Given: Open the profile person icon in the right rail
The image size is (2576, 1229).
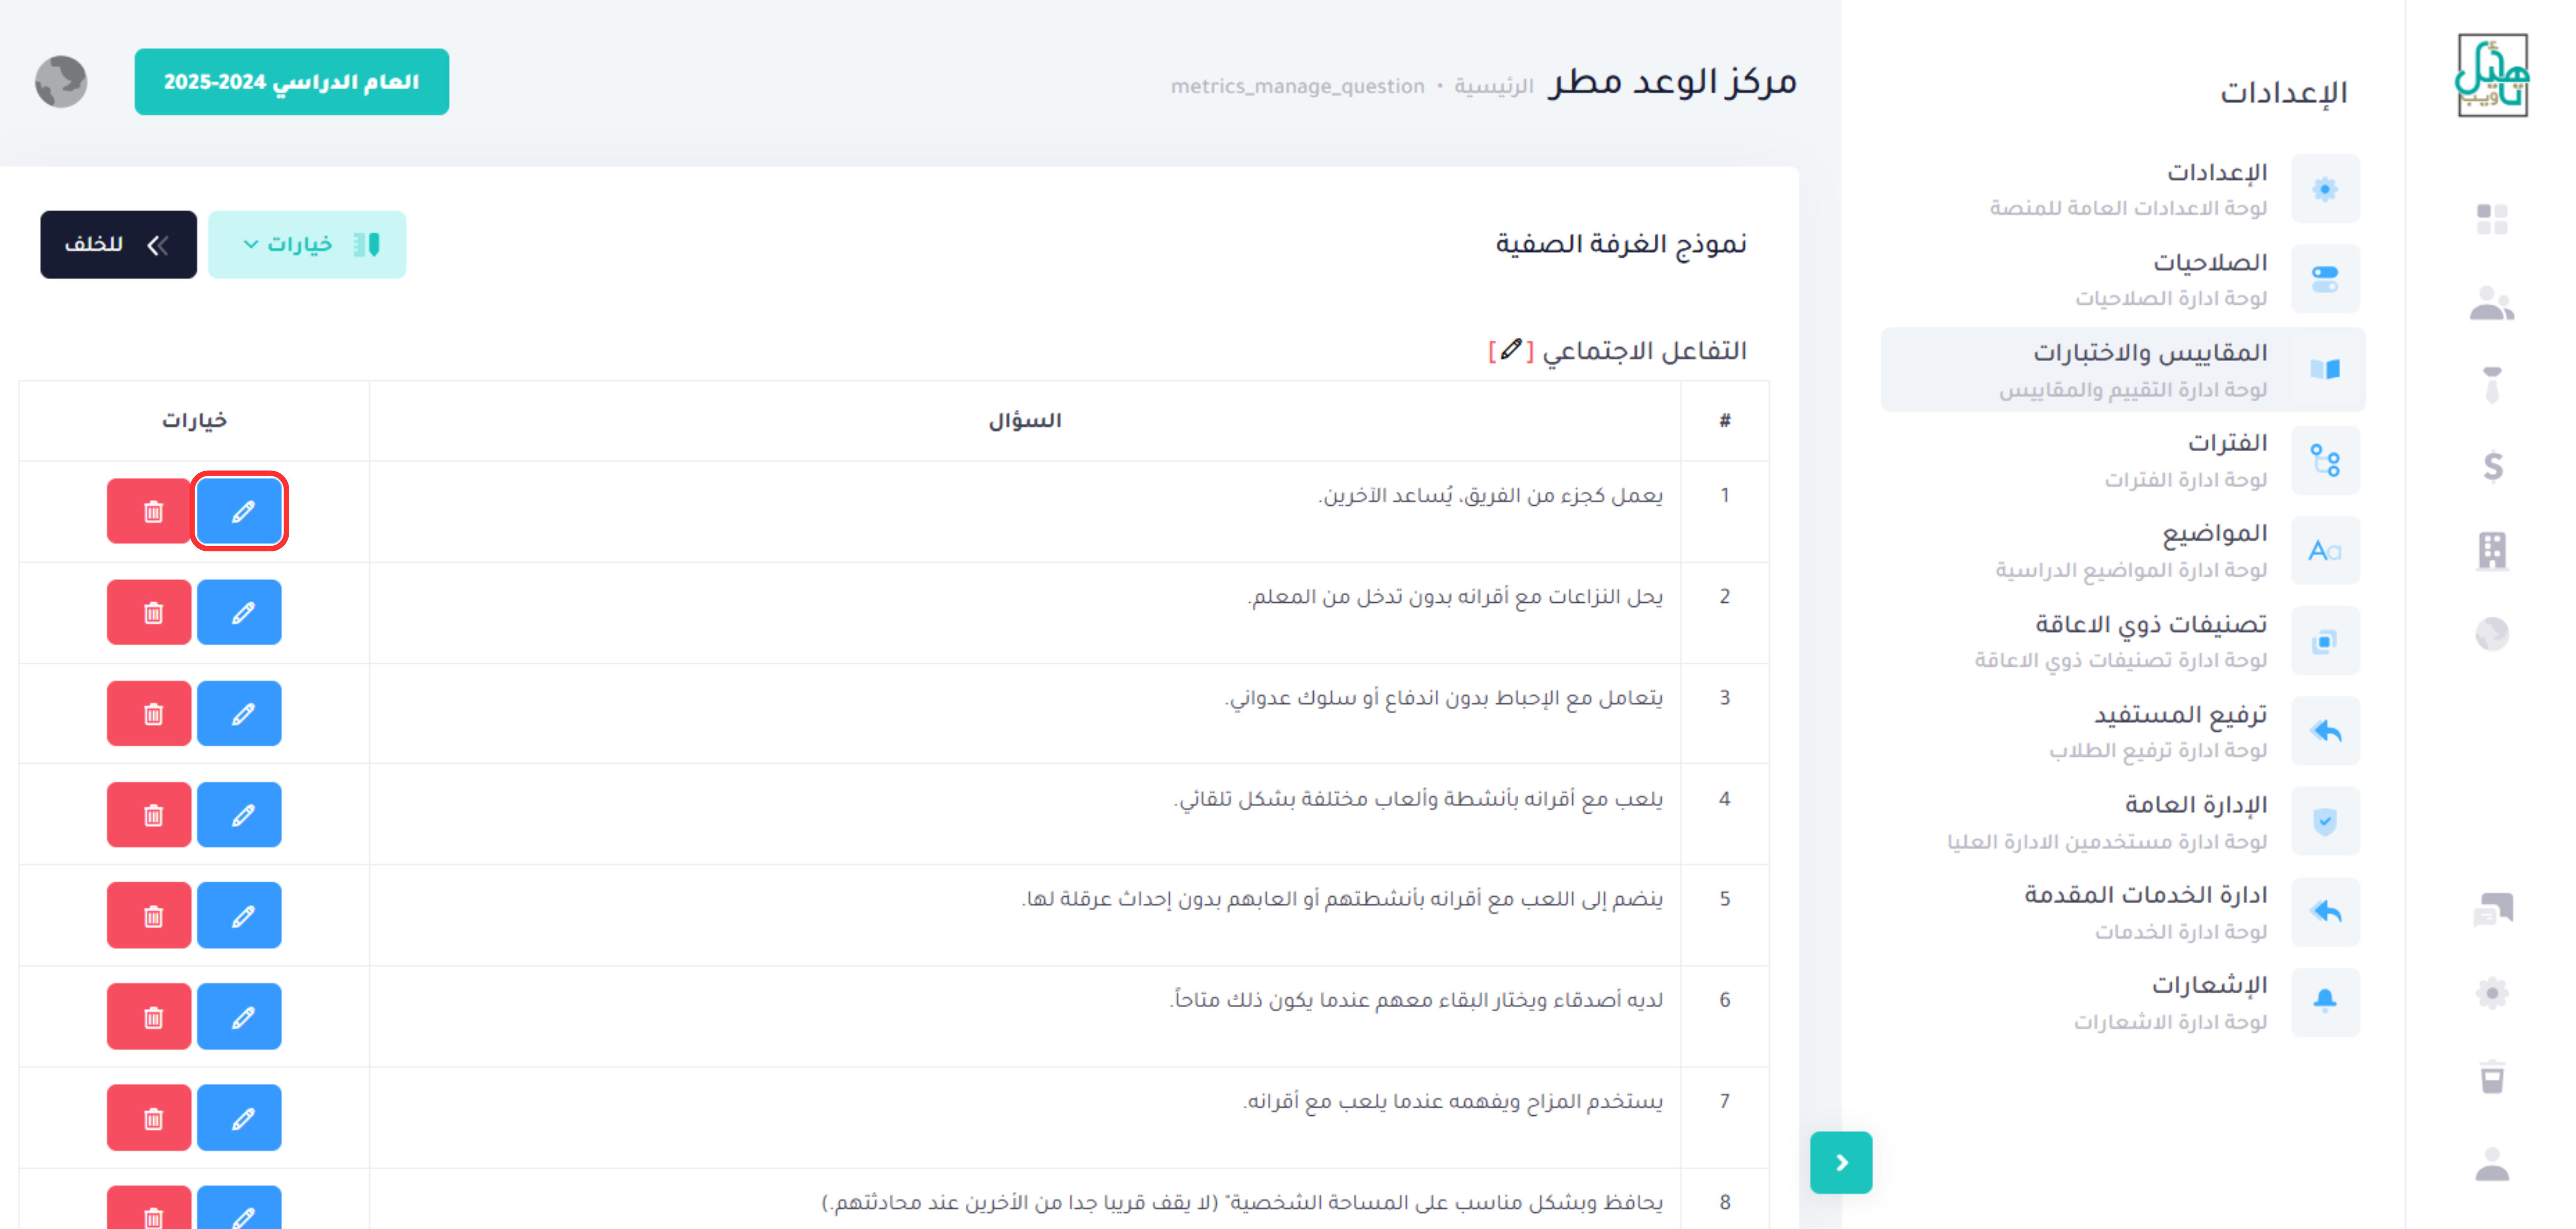Looking at the screenshot, I should (2492, 1164).
